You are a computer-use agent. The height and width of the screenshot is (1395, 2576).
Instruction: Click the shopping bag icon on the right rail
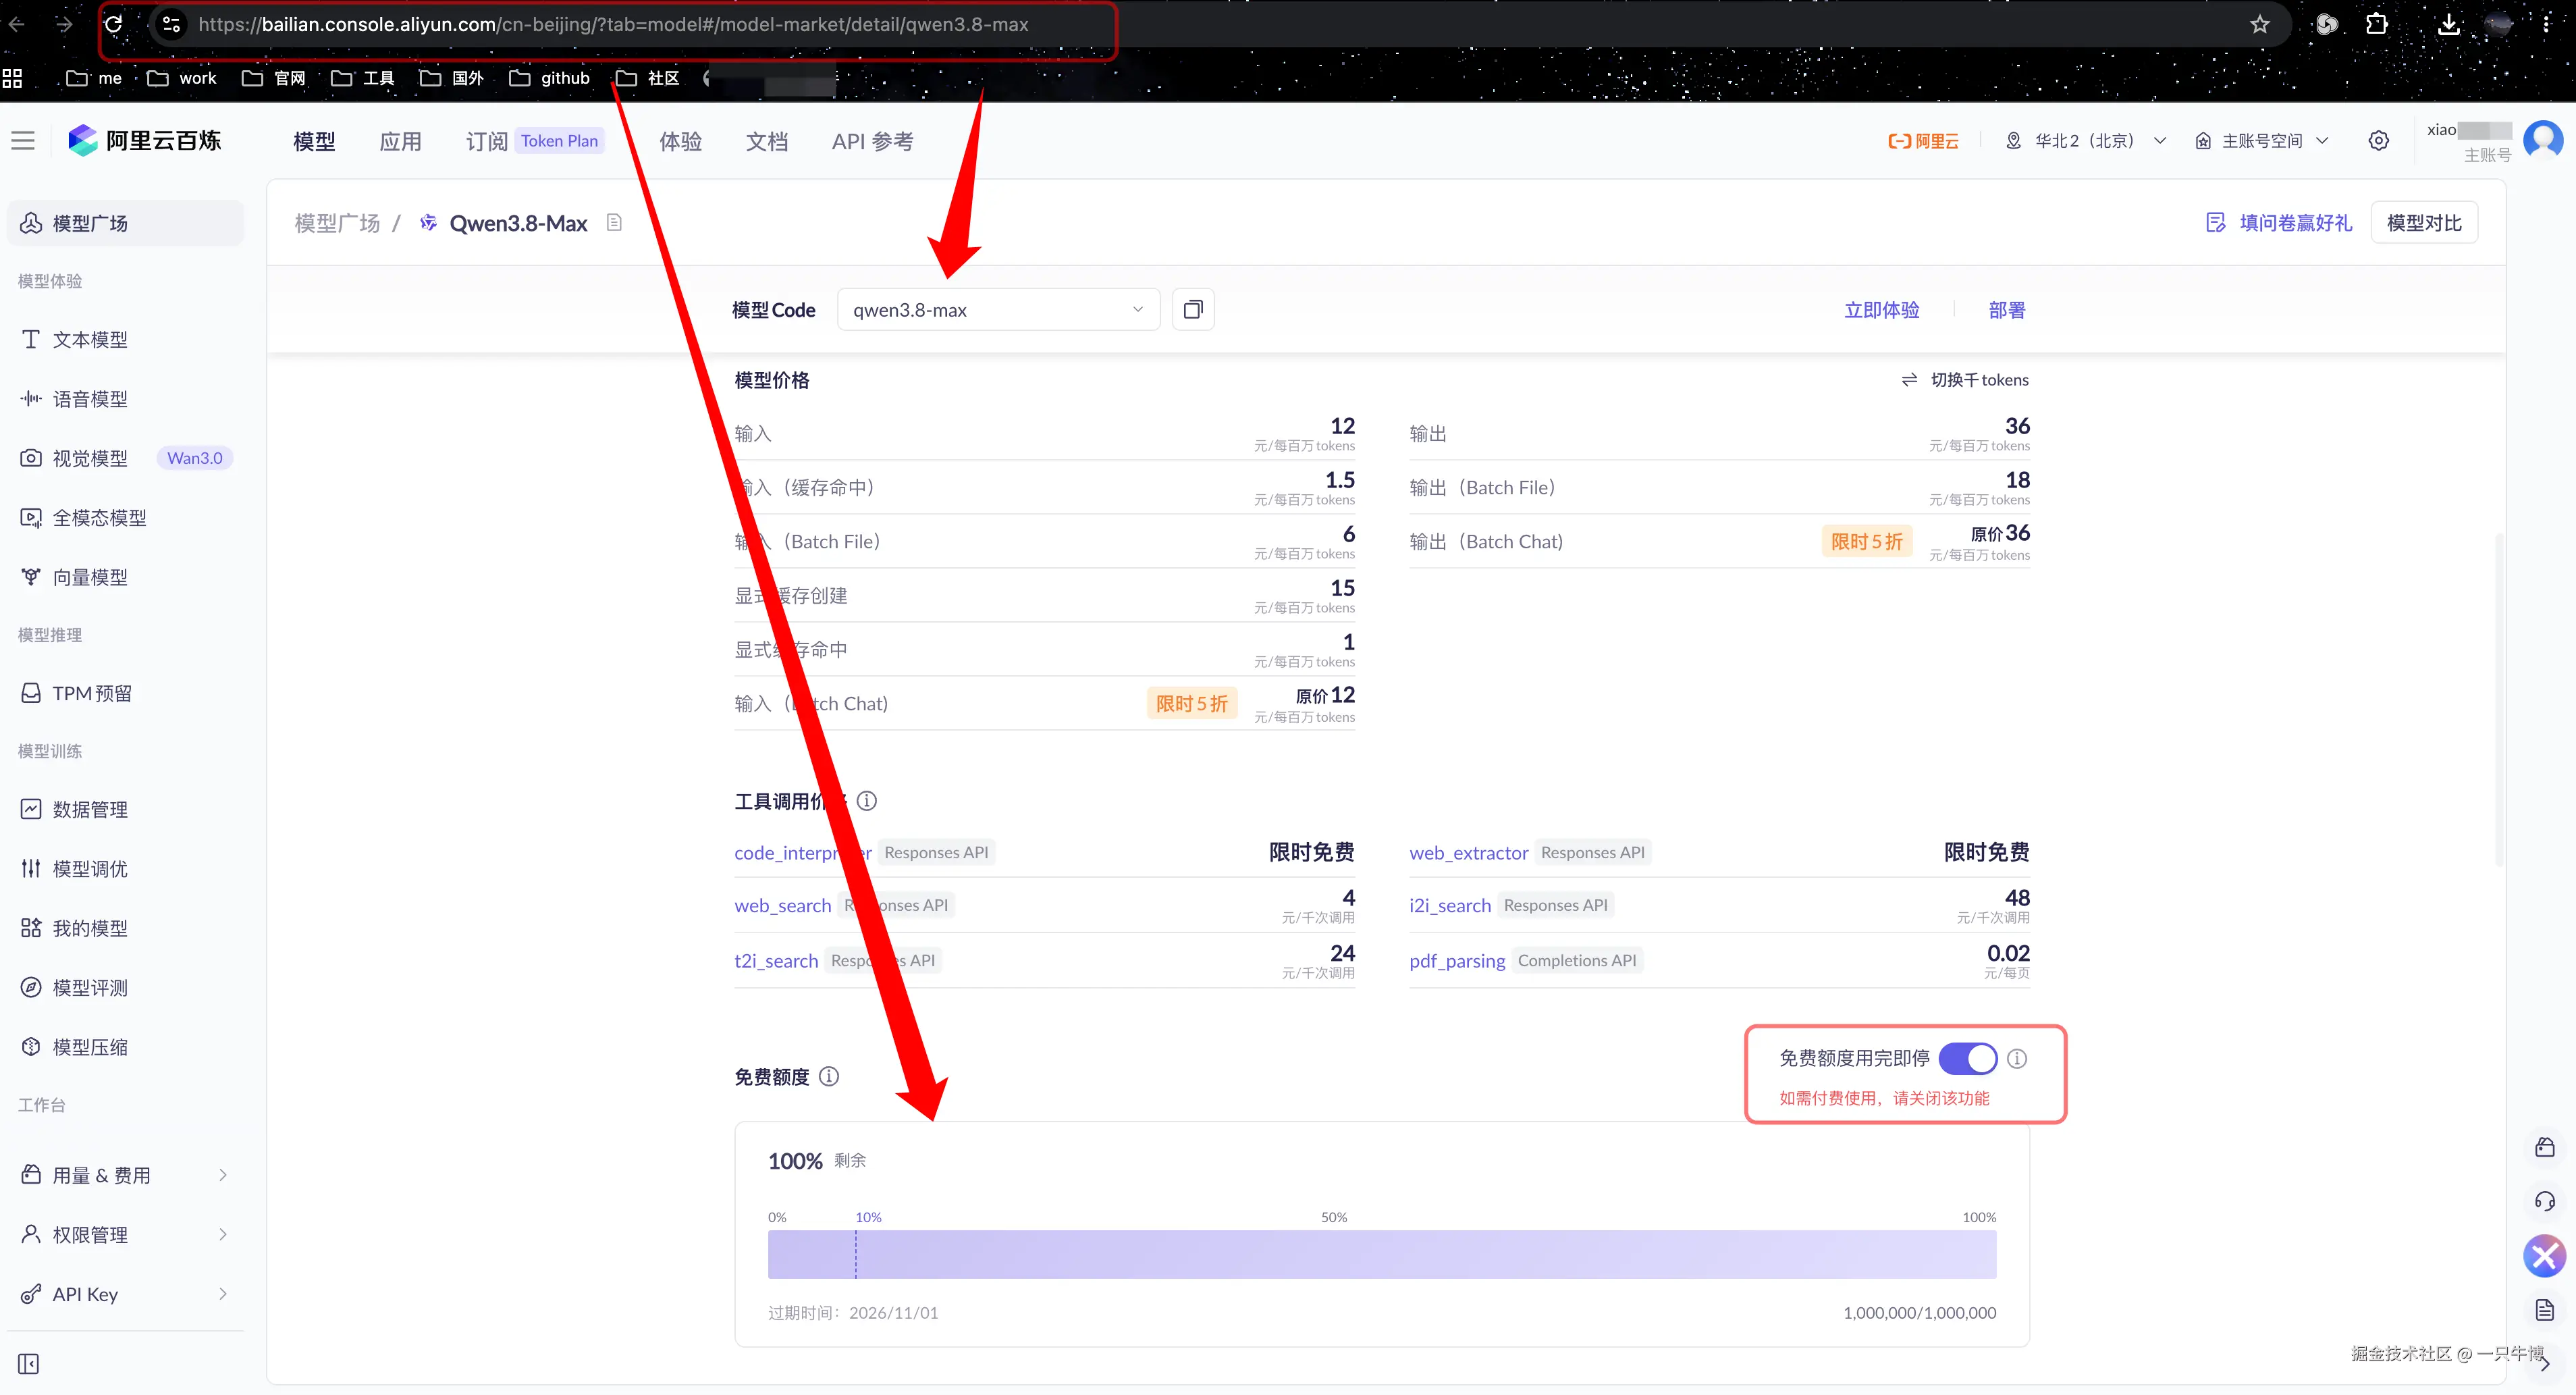coord(2545,1147)
